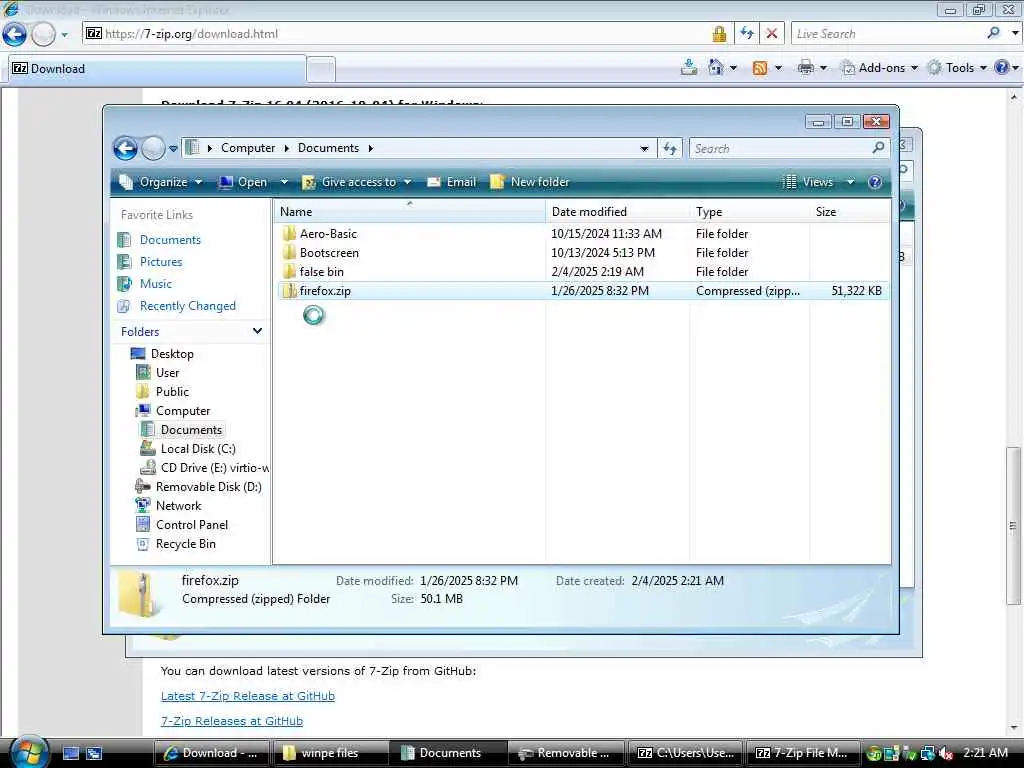Screen dimensions: 1024x768
Task: Select Desktop in the folder tree
Action: 172,354
